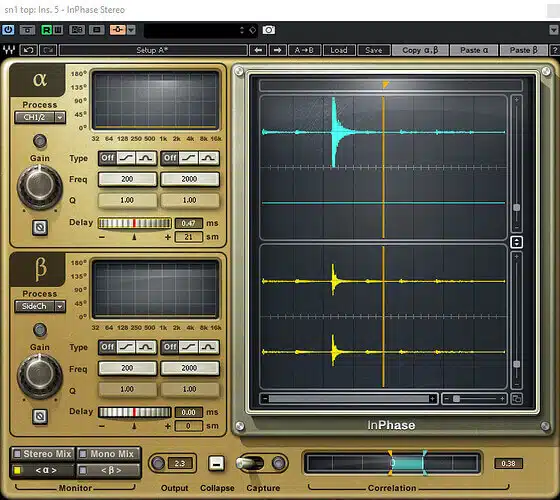Image resolution: width=560 pixels, height=500 pixels.
Task: Click the beta Gain knob
Action: click(40, 376)
